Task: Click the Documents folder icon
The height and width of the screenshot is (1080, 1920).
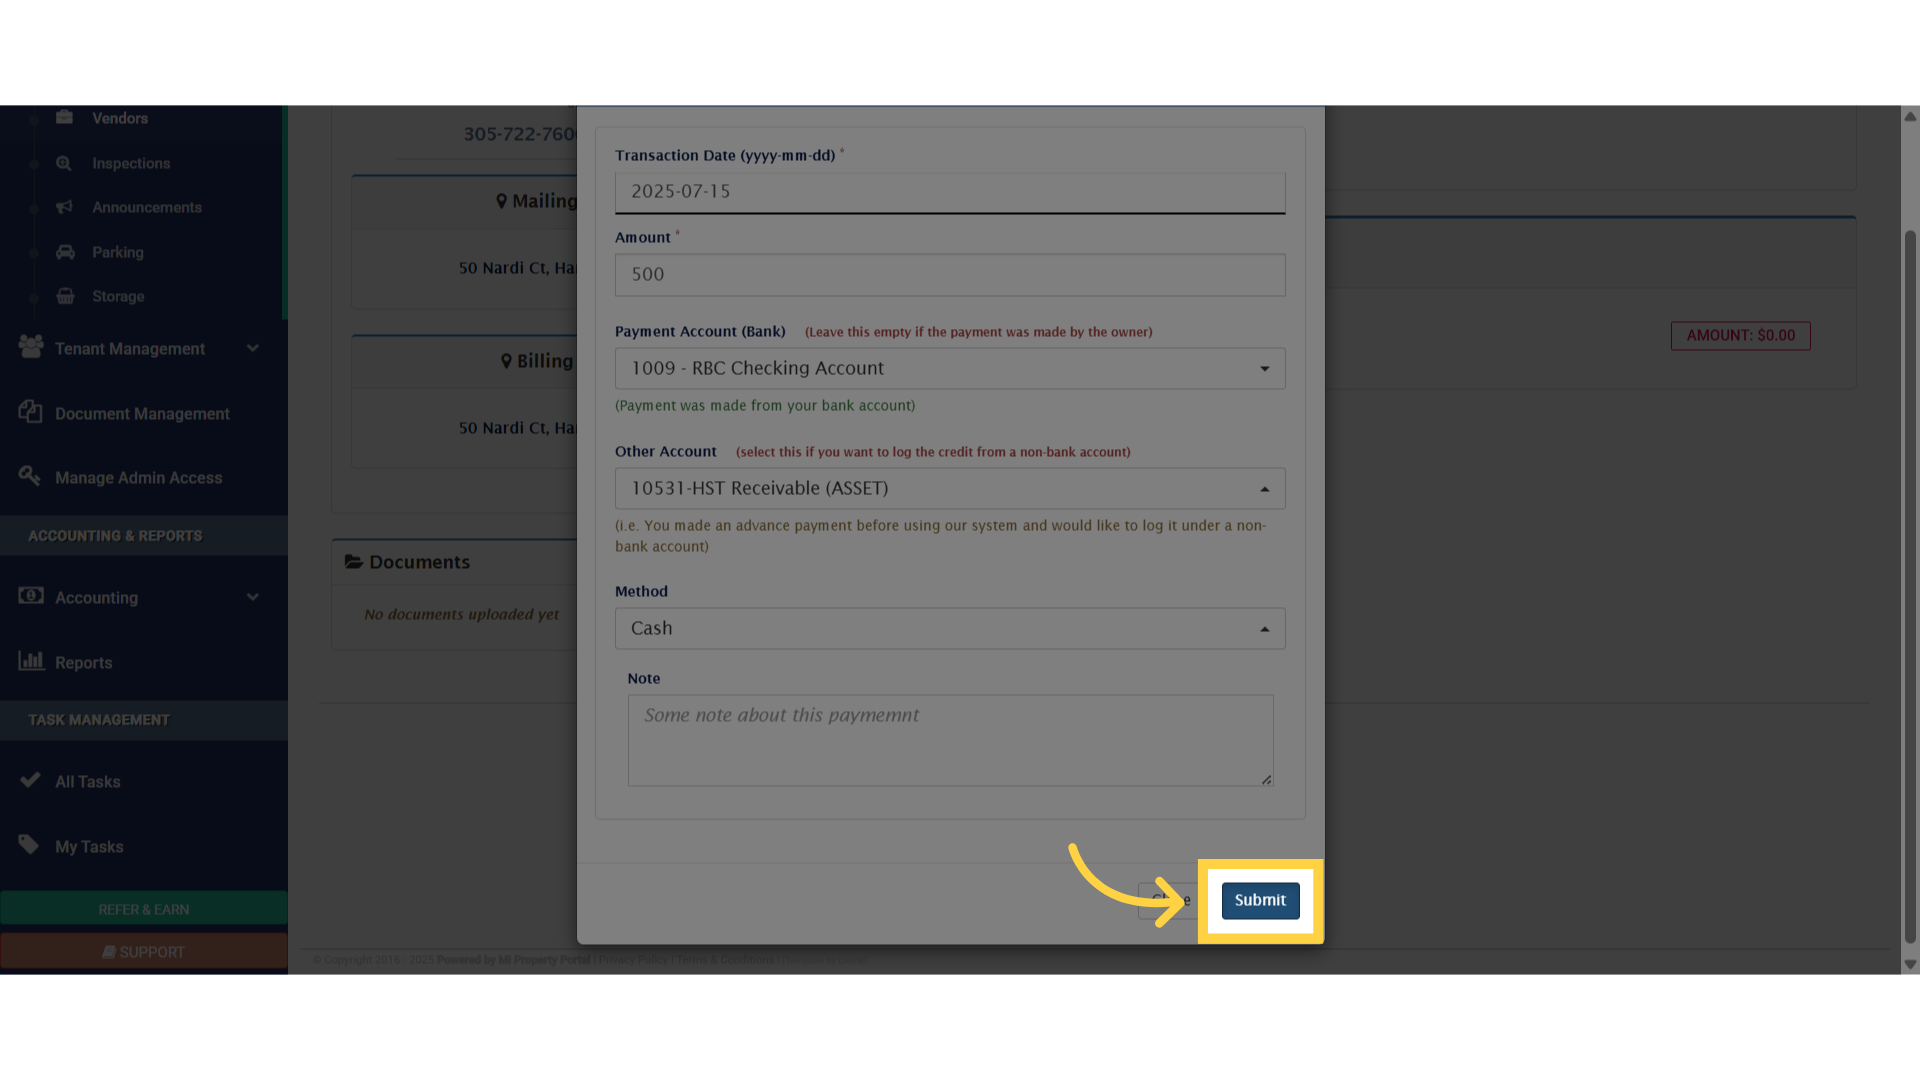Action: (x=354, y=562)
